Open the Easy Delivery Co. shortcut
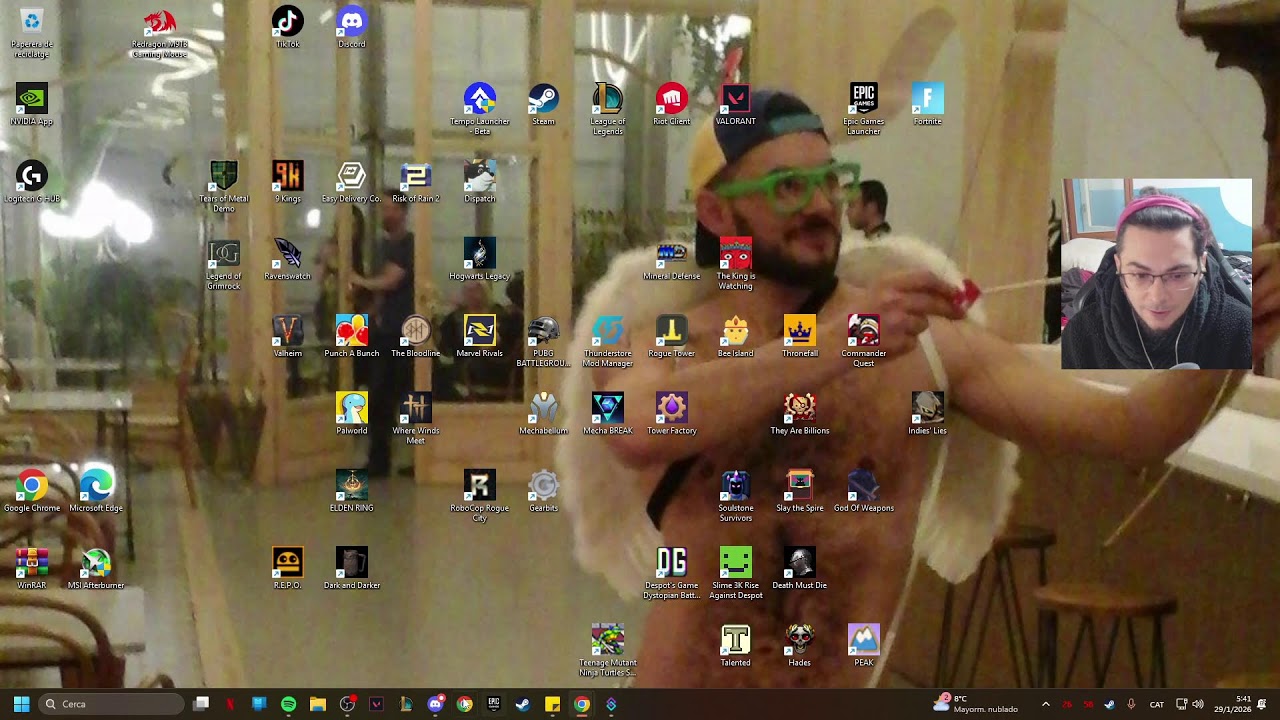The image size is (1280, 720). 352,182
